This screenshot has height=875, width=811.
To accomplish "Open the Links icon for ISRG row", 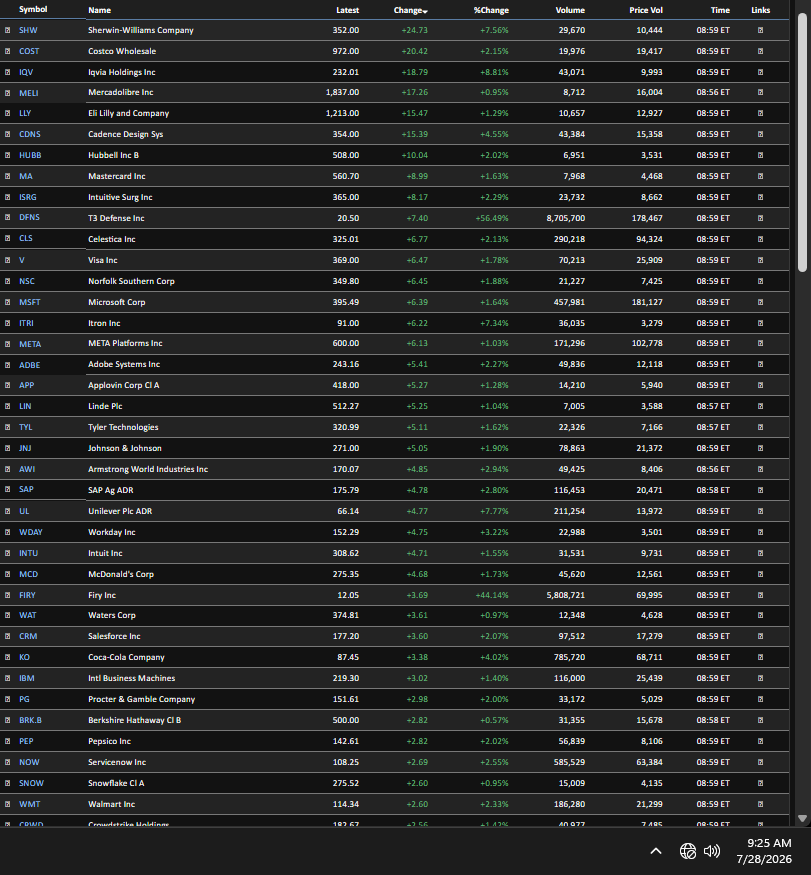I will point(760,197).
